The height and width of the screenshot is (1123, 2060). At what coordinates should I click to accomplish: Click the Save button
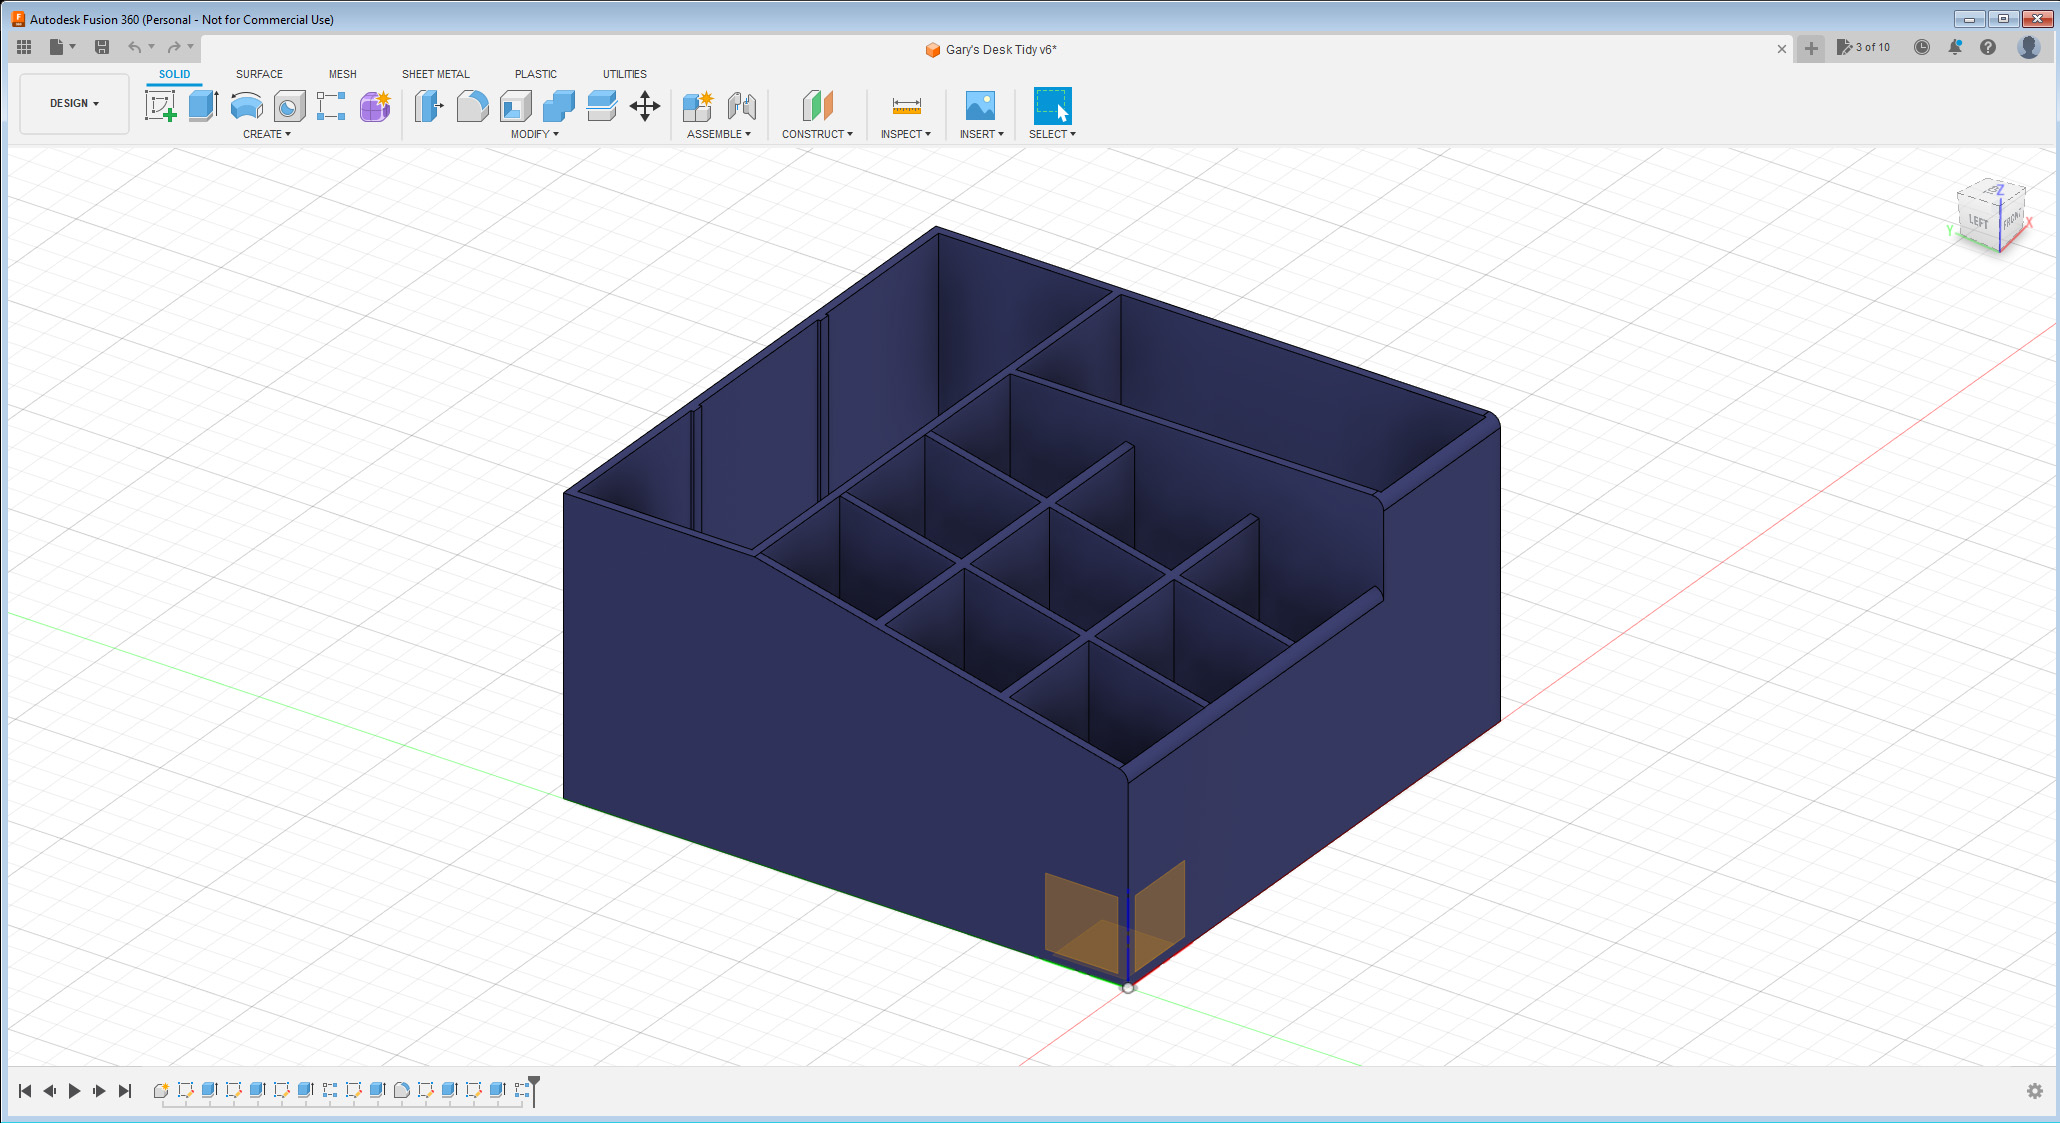pos(101,47)
